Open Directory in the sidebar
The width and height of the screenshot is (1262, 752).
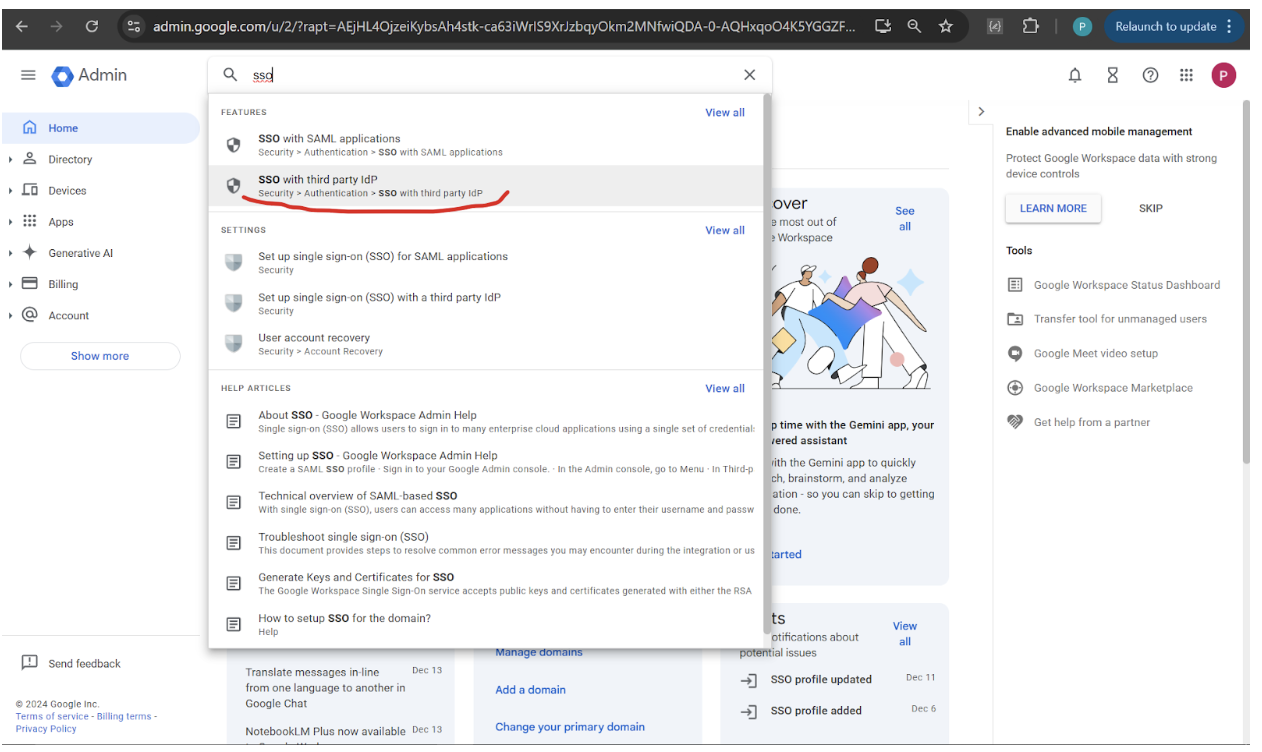point(70,159)
